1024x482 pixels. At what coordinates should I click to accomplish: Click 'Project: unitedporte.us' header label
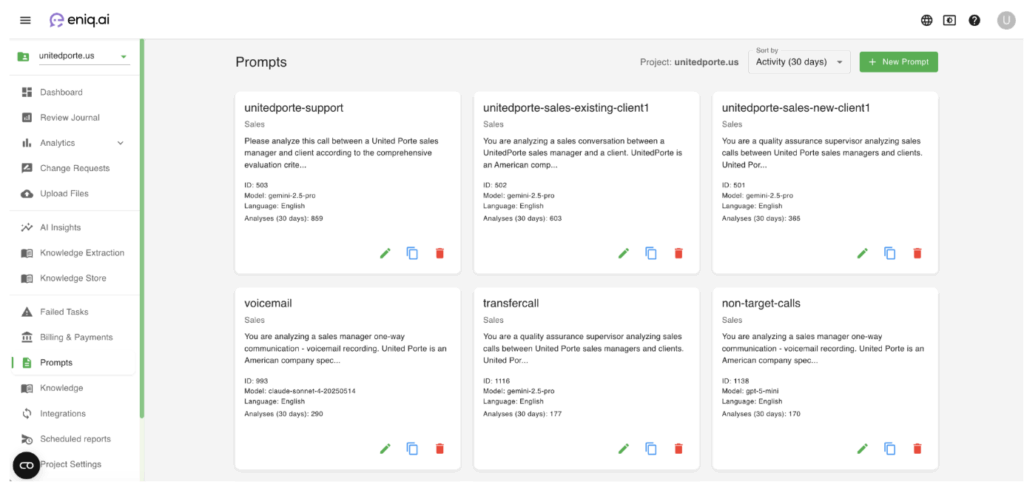tap(690, 62)
